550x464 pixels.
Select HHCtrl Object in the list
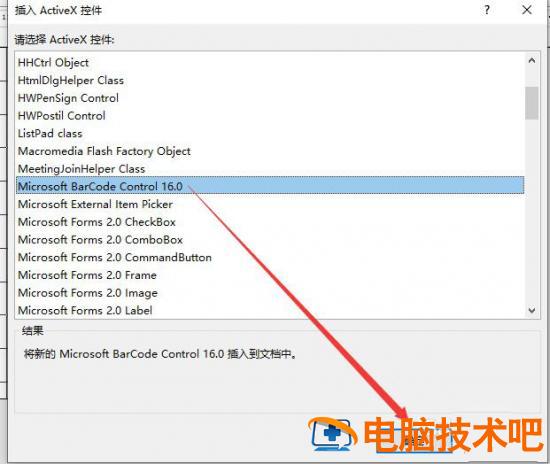pyautogui.click(x=270, y=63)
